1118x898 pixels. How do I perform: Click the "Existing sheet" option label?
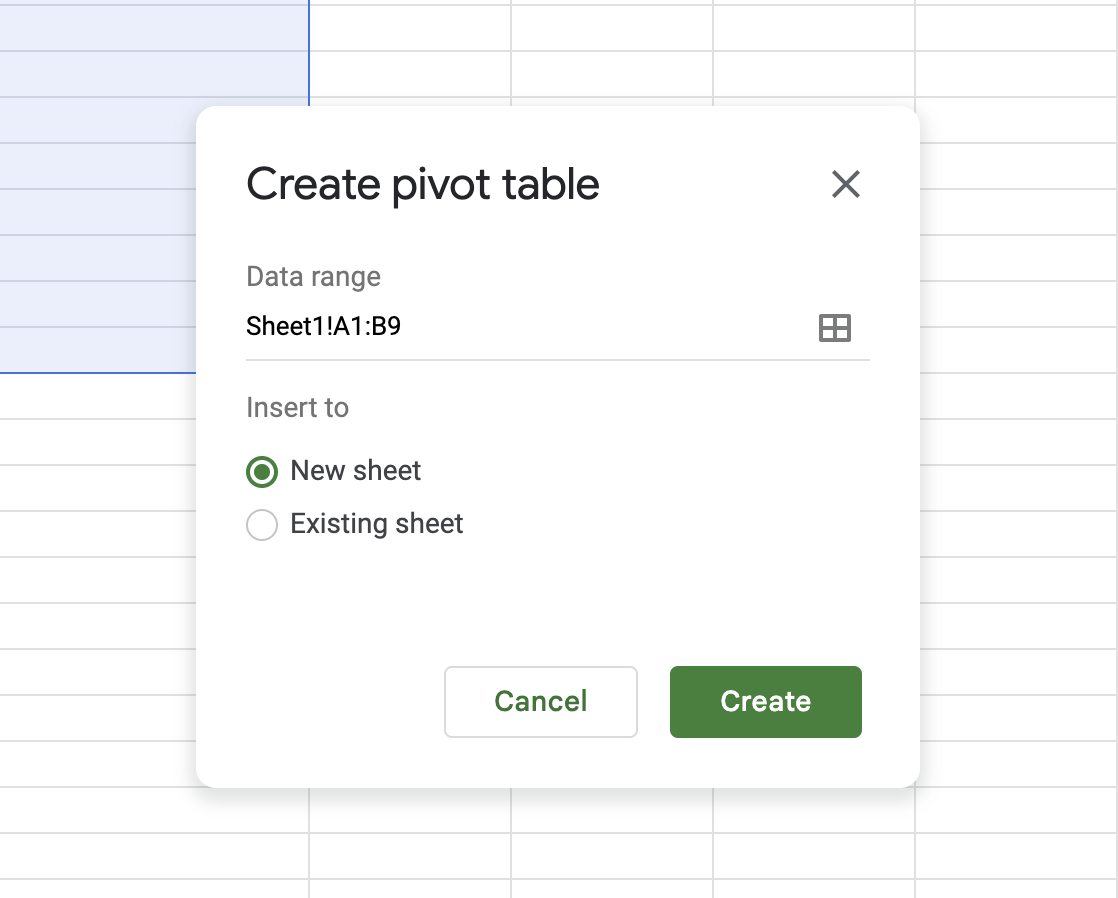(376, 524)
